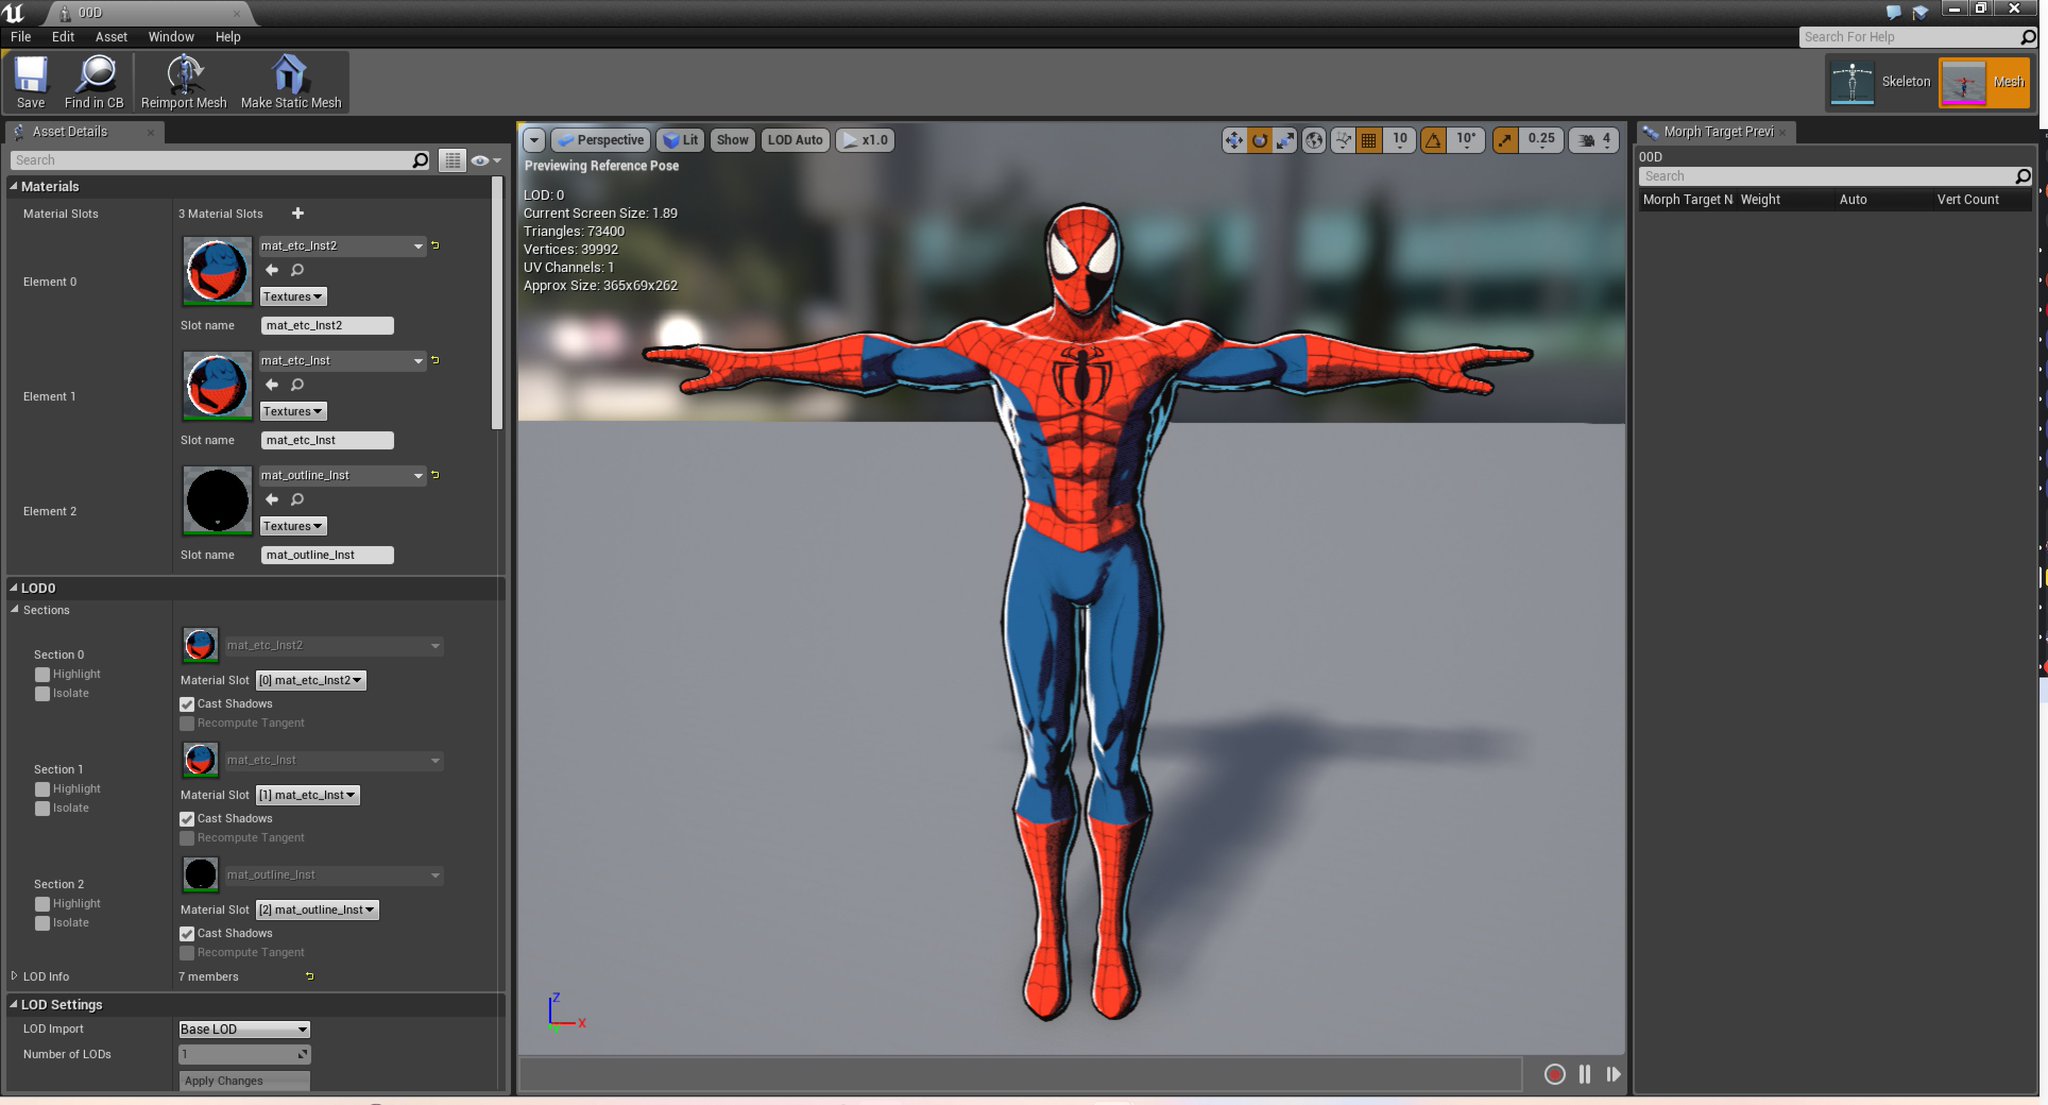Save the asset with the Save icon
The image size is (2048, 1105).
(30, 81)
